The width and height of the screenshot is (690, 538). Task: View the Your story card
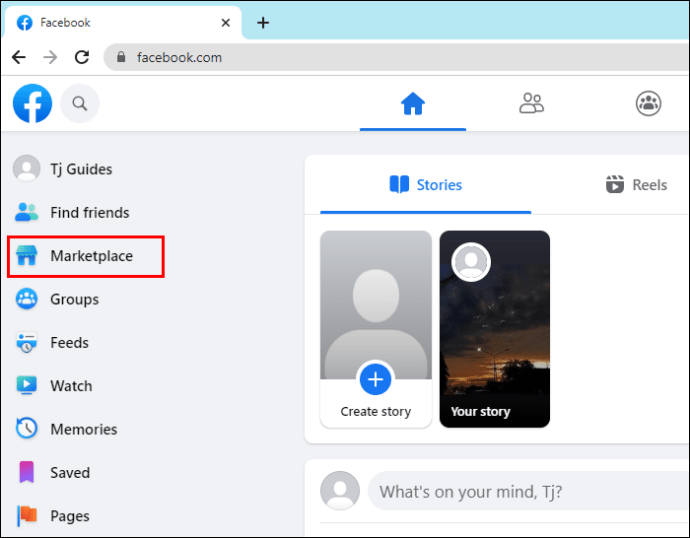tap(495, 329)
